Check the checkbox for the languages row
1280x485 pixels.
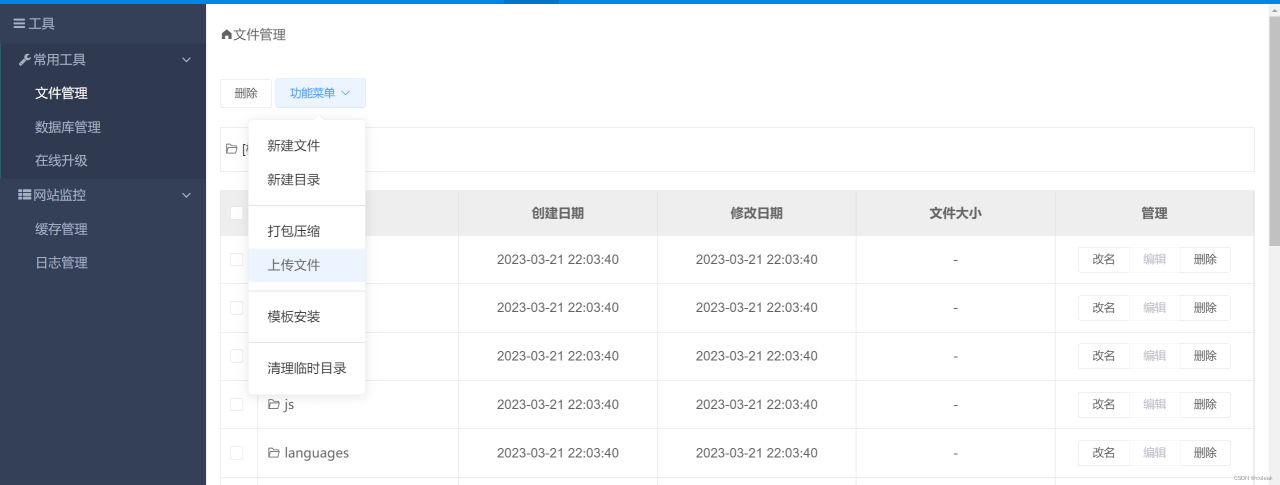236,453
